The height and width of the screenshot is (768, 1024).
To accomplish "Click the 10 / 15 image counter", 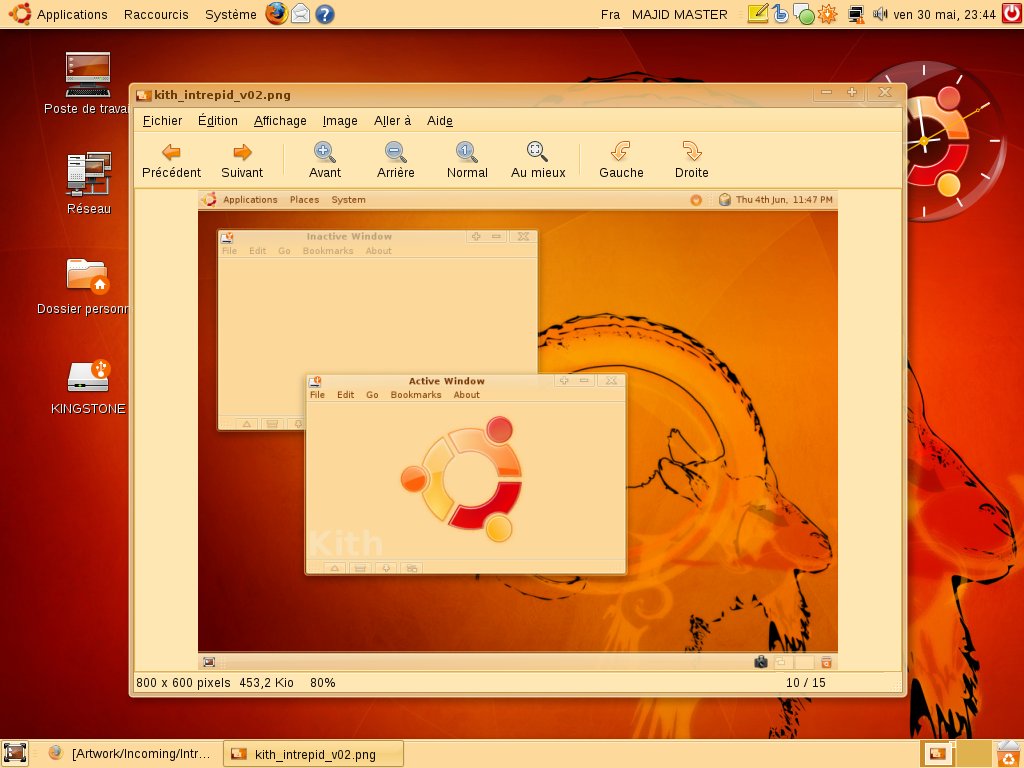I will (805, 682).
